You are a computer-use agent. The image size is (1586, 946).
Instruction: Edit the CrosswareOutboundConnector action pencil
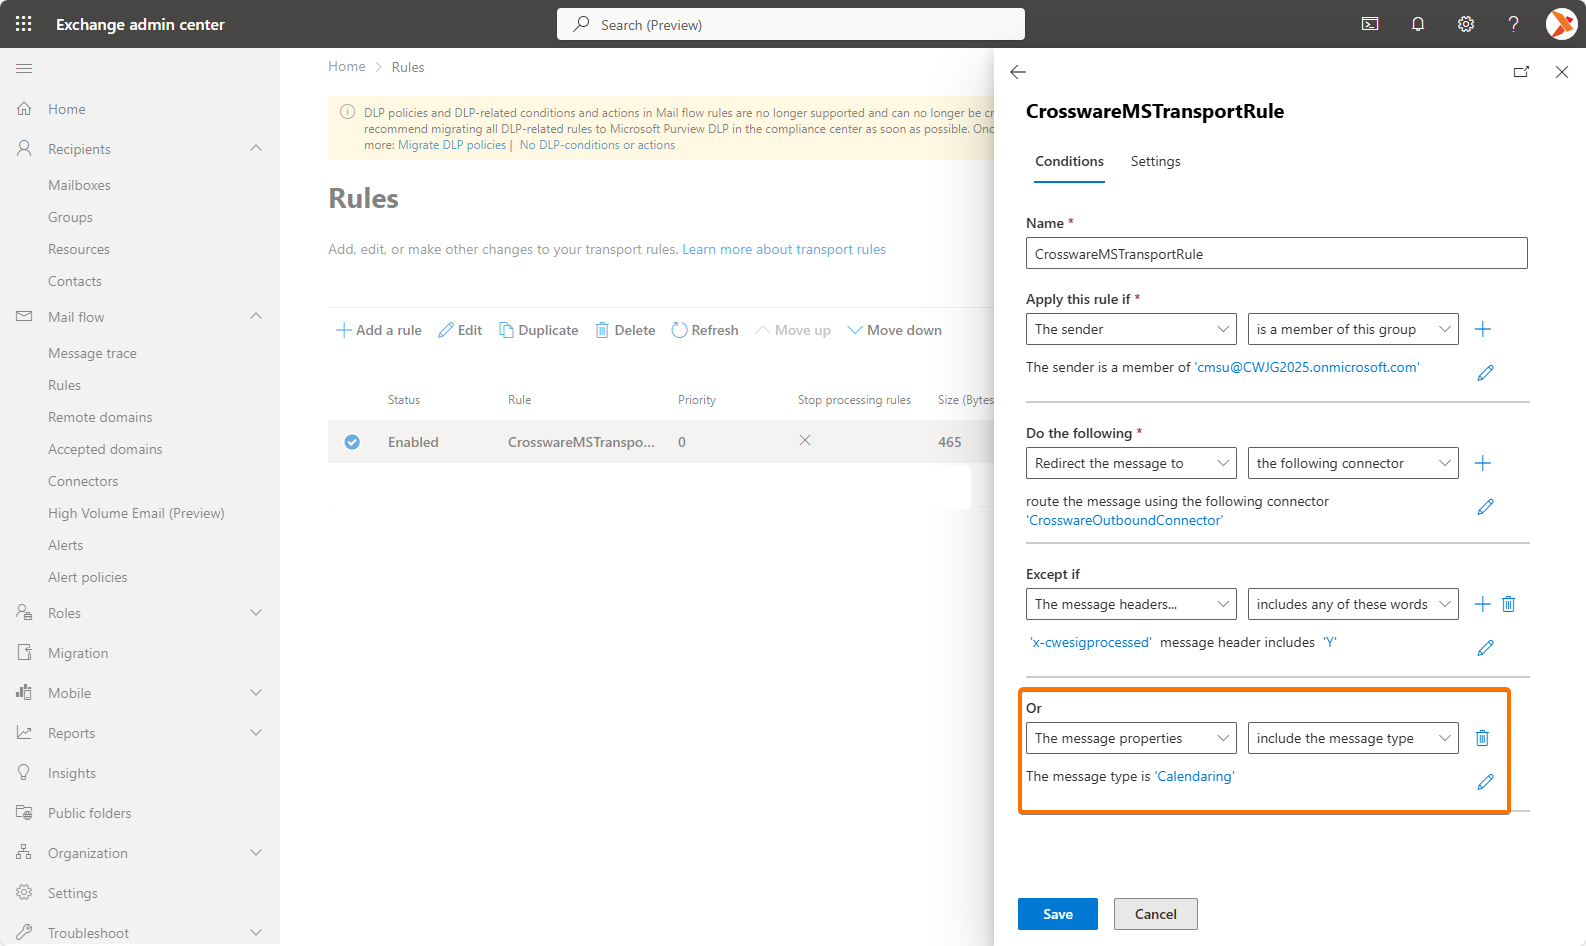(x=1485, y=507)
